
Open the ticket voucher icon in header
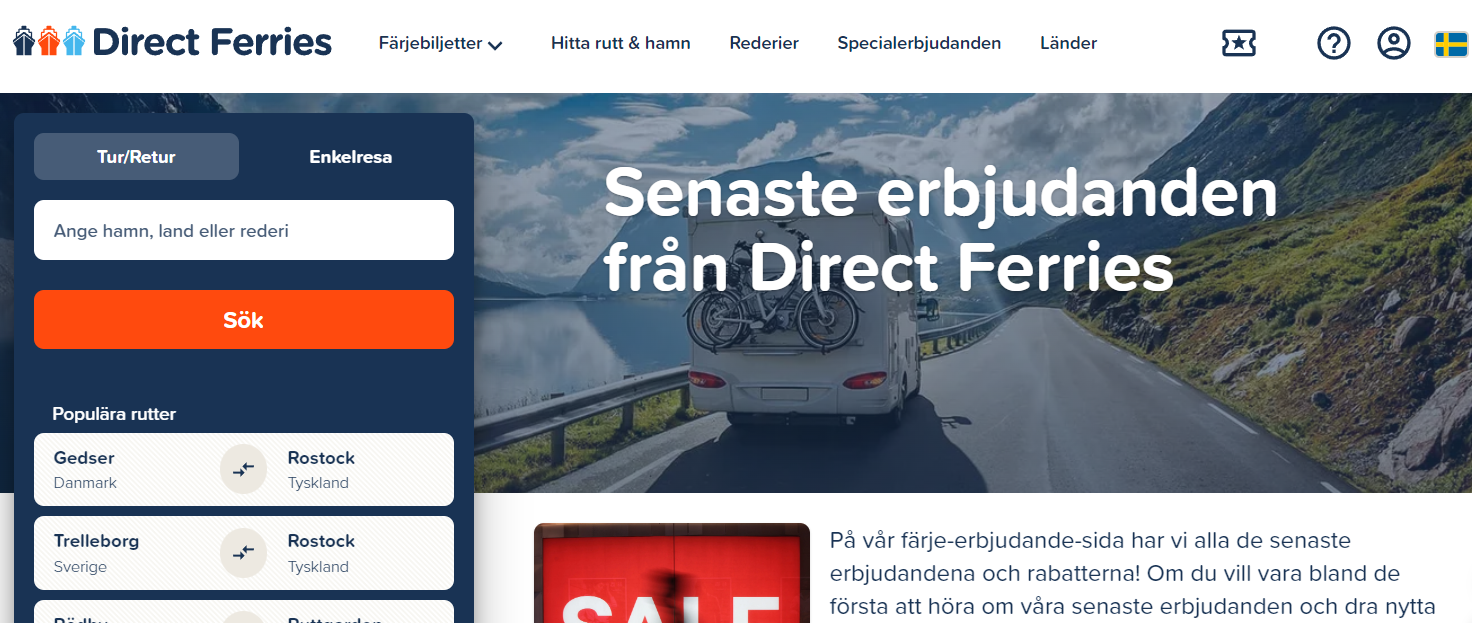1239,43
